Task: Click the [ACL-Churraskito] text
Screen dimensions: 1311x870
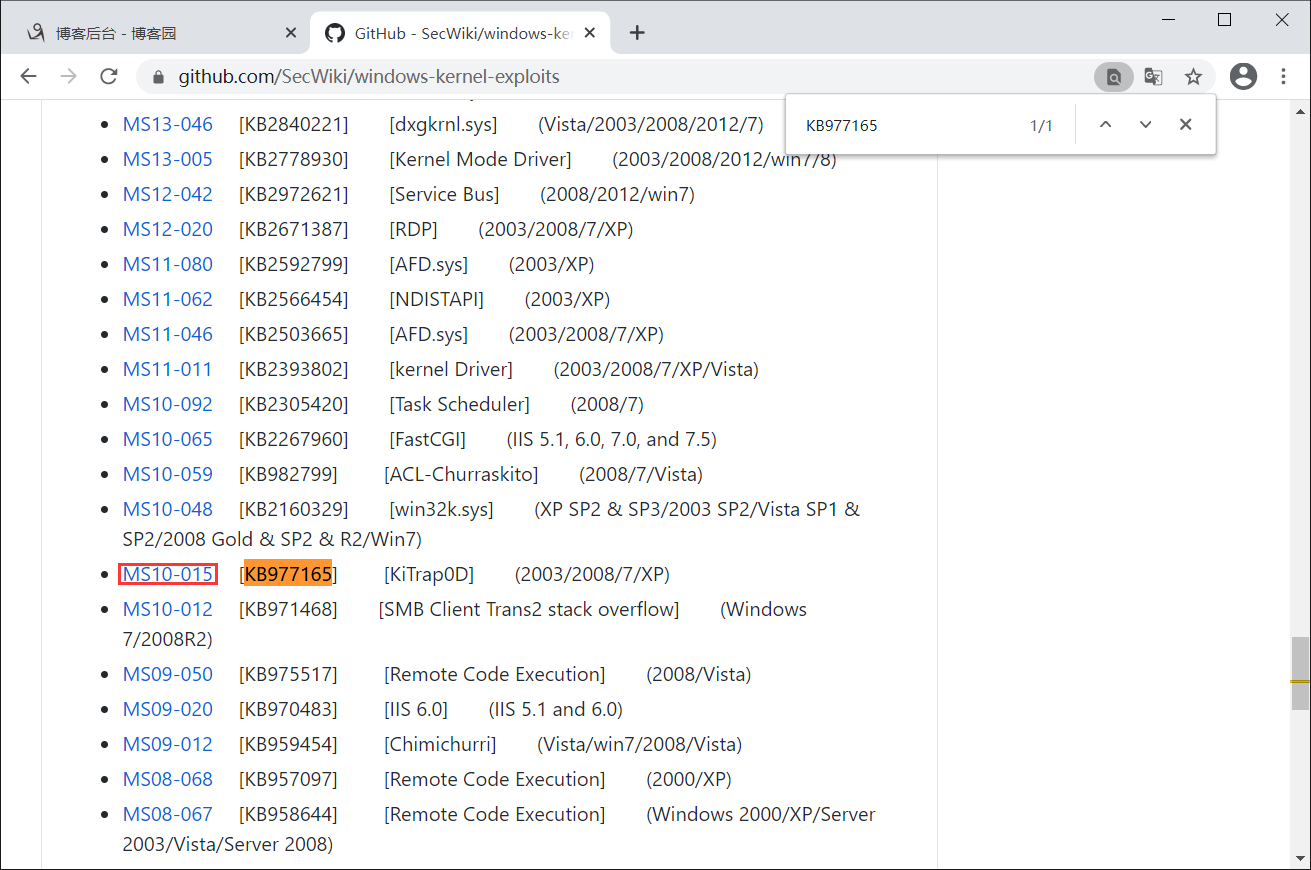Action: pyautogui.click(x=461, y=474)
